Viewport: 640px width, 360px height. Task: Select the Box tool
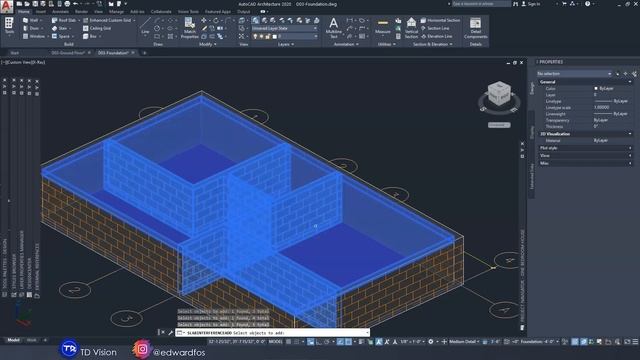pos(91,36)
